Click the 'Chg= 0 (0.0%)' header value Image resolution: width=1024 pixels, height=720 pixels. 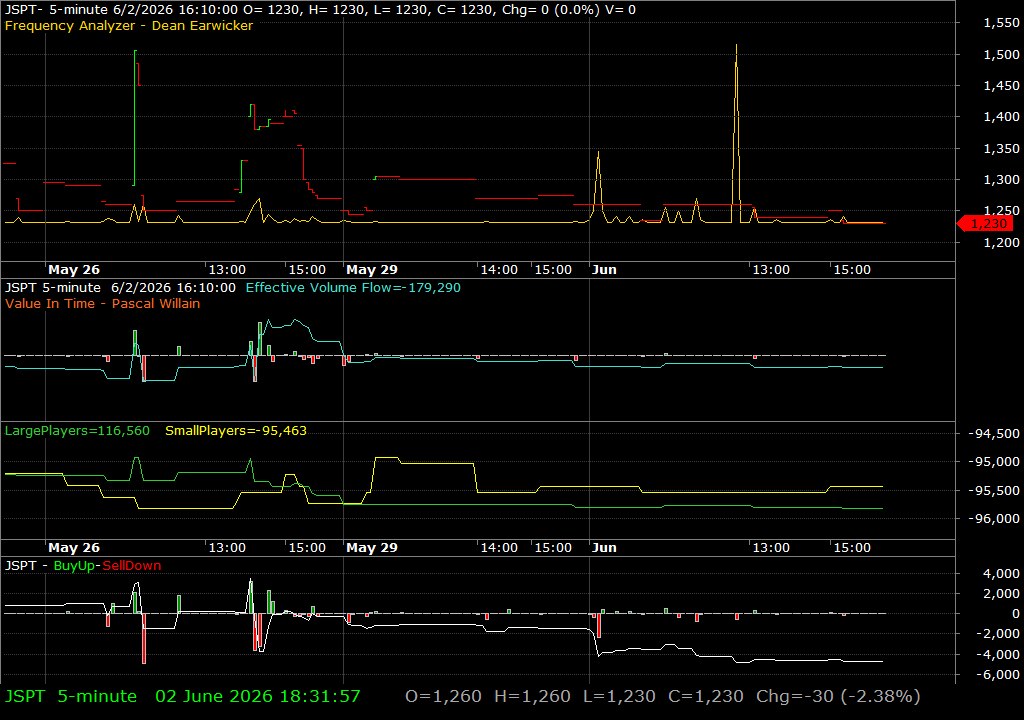553,10
